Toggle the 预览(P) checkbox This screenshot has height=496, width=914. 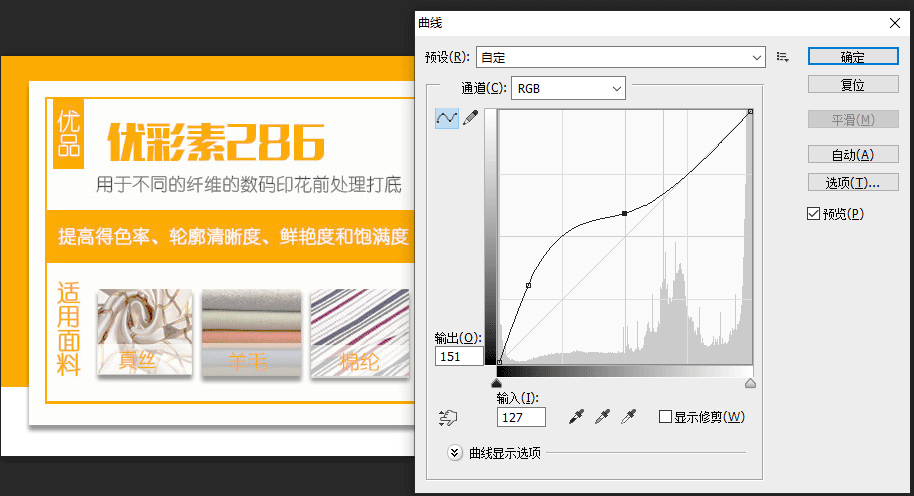(x=814, y=214)
